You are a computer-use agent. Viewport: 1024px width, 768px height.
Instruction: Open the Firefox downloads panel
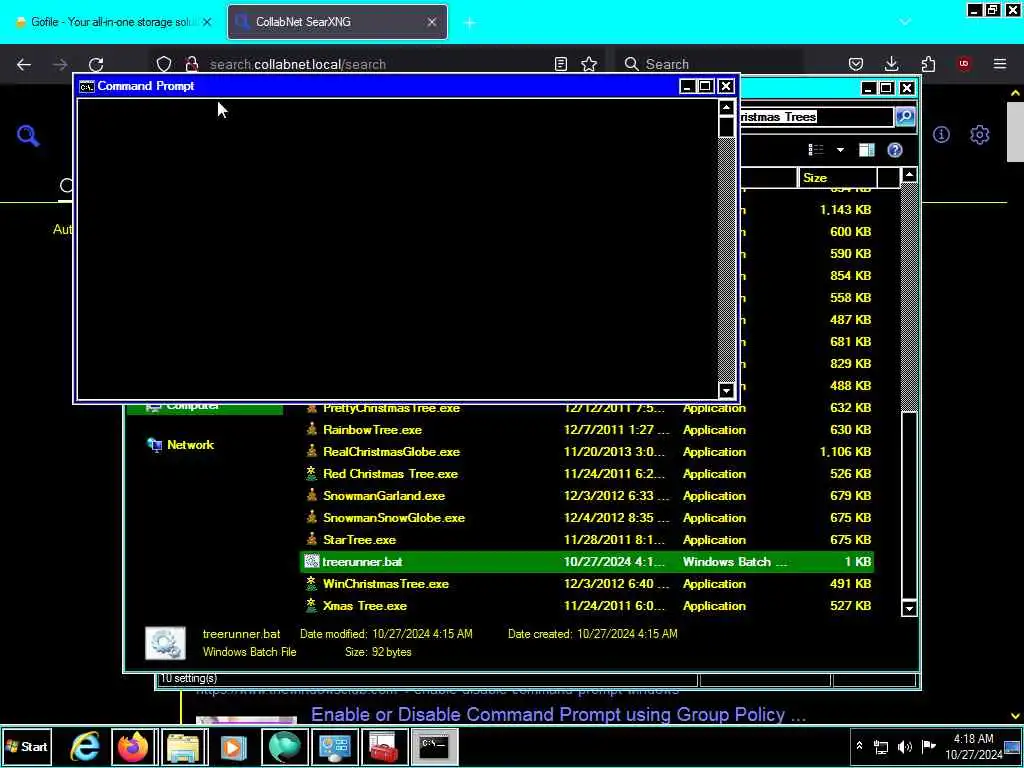tap(891, 64)
